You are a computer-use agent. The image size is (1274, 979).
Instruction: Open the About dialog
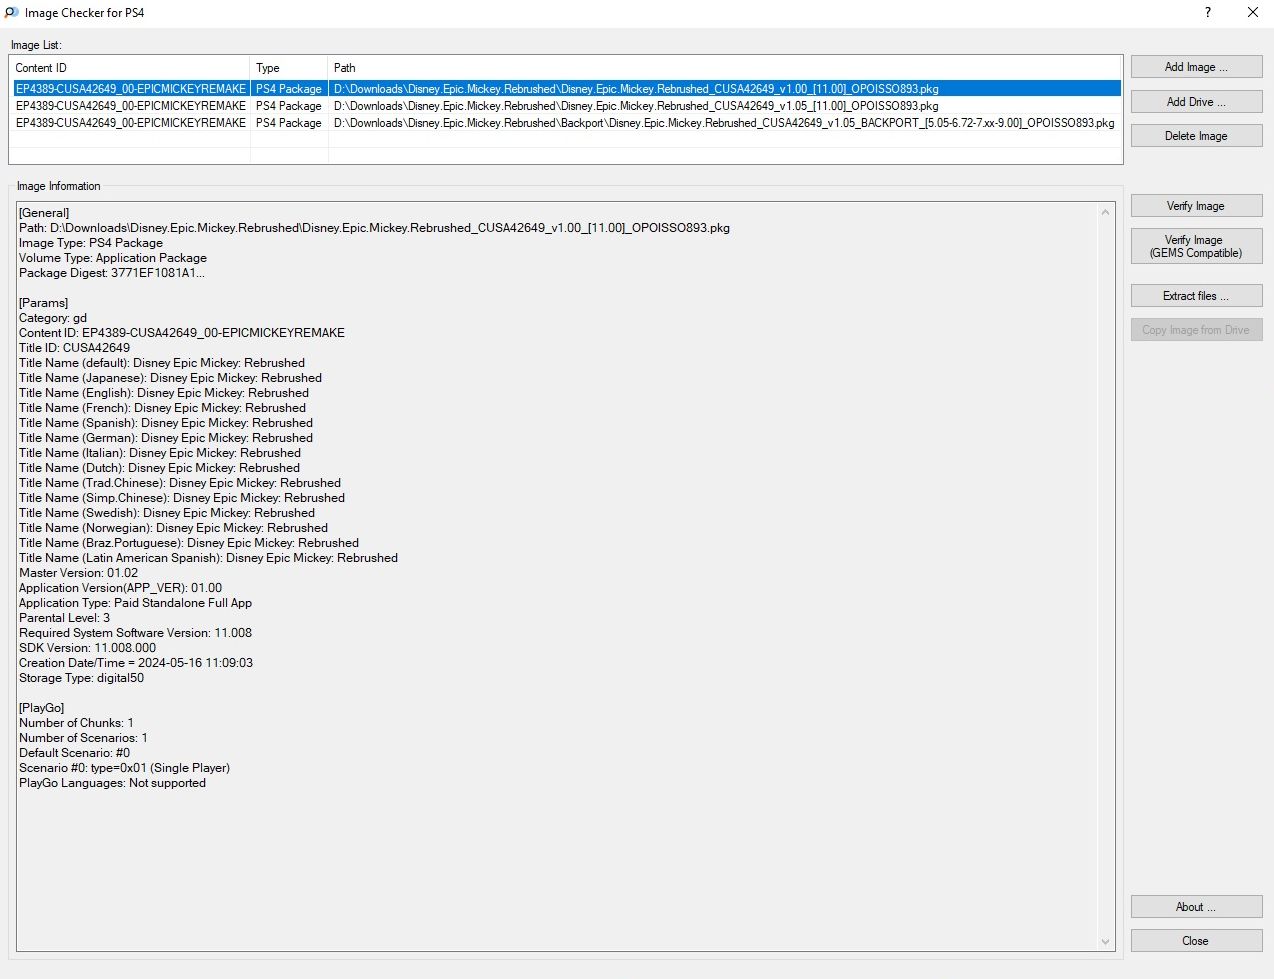[x=1196, y=907]
